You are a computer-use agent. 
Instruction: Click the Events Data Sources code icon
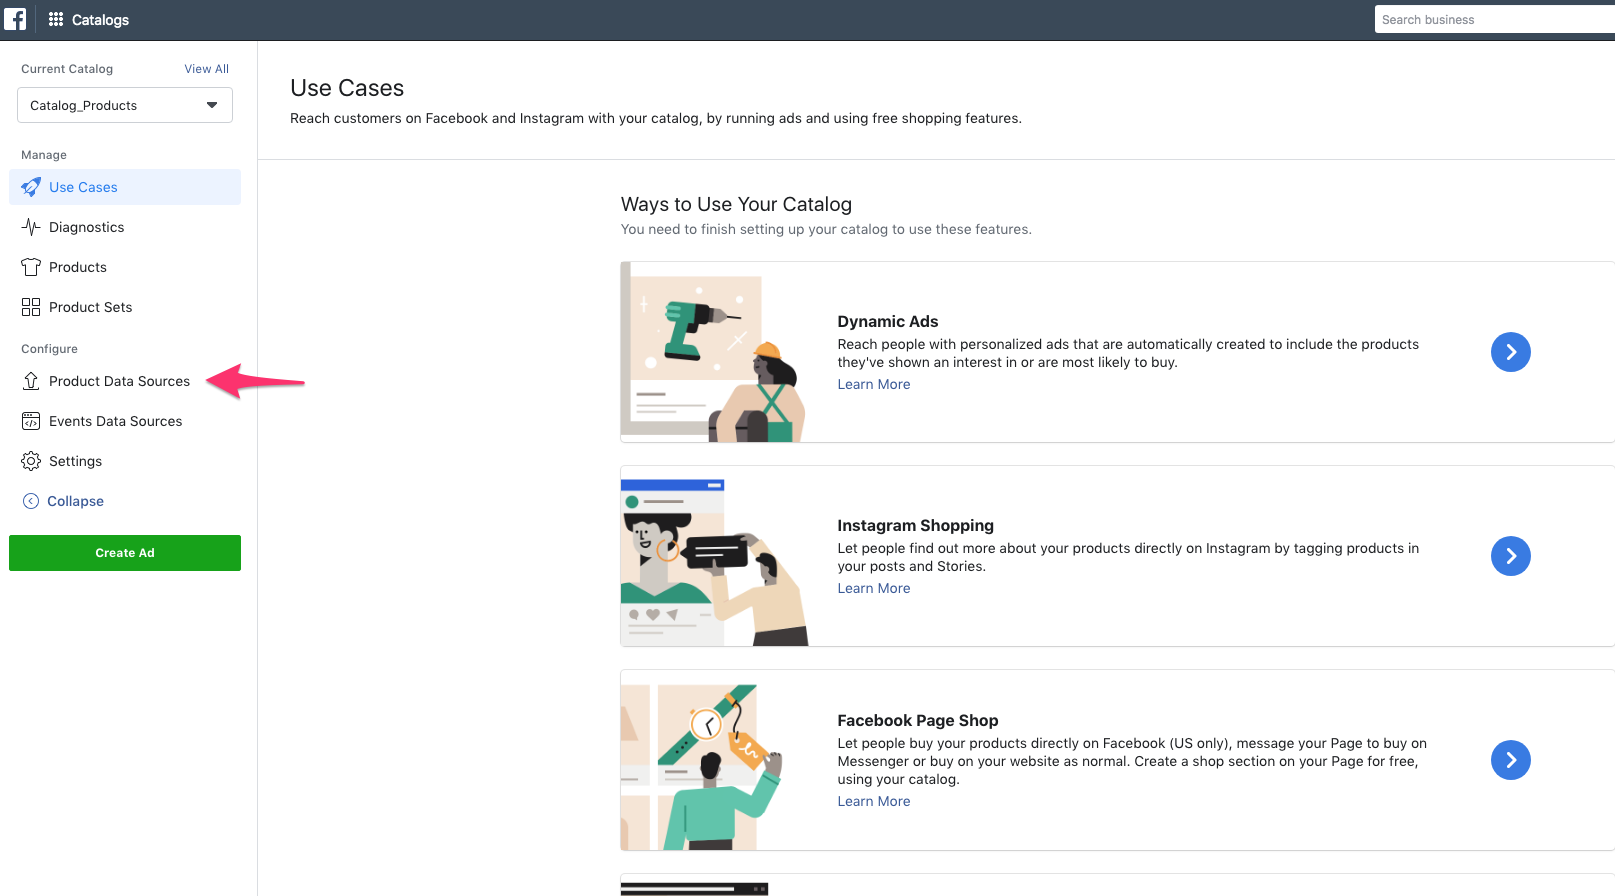pyautogui.click(x=31, y=421)
